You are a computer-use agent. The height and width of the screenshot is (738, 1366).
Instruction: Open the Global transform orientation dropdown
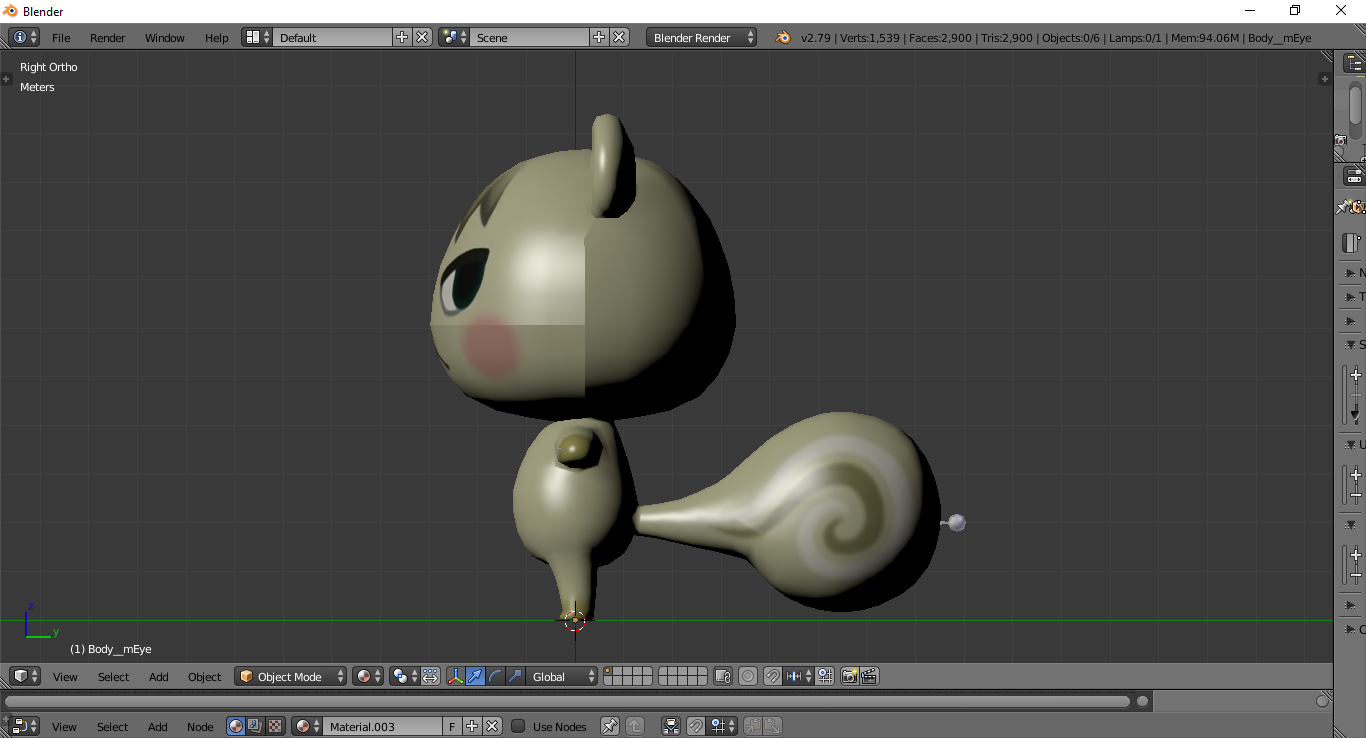point(562,677)
